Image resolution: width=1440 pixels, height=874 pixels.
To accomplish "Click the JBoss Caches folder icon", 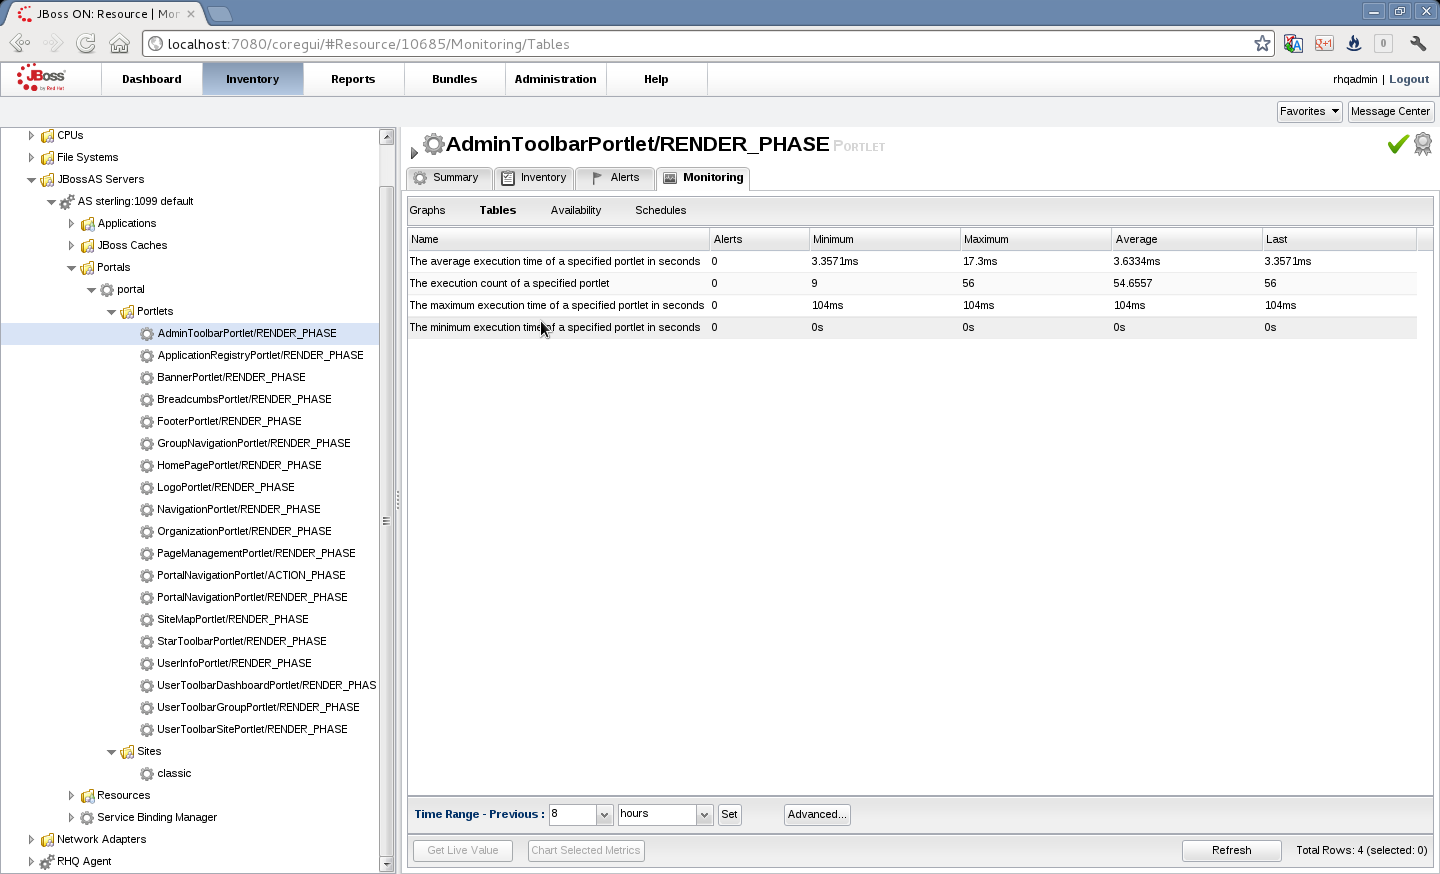I will point(87,246).
